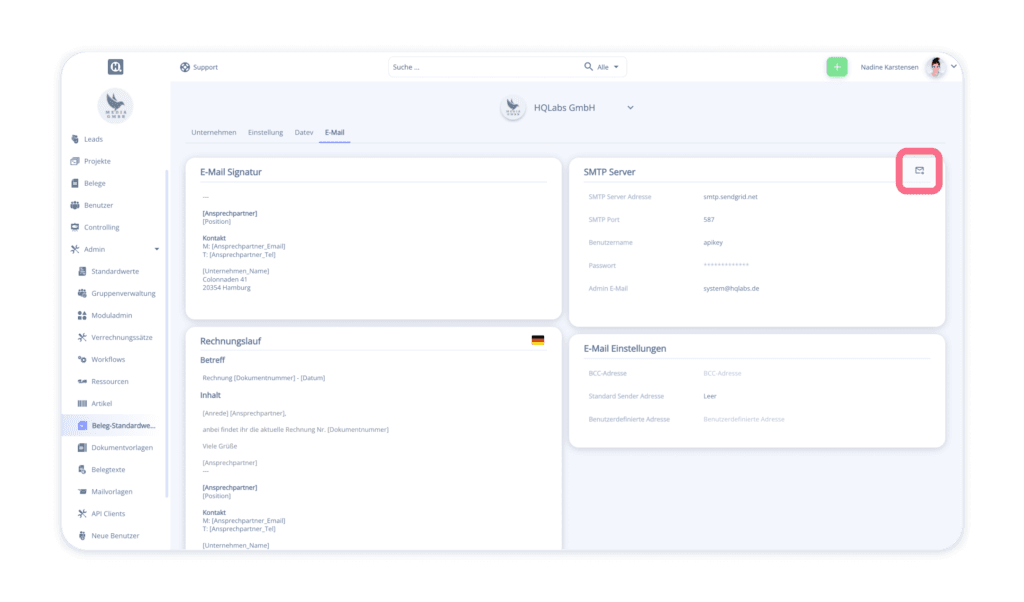1024x602 pixels.
Task: Select the Einstellung tab
Action: pos(265,132)
